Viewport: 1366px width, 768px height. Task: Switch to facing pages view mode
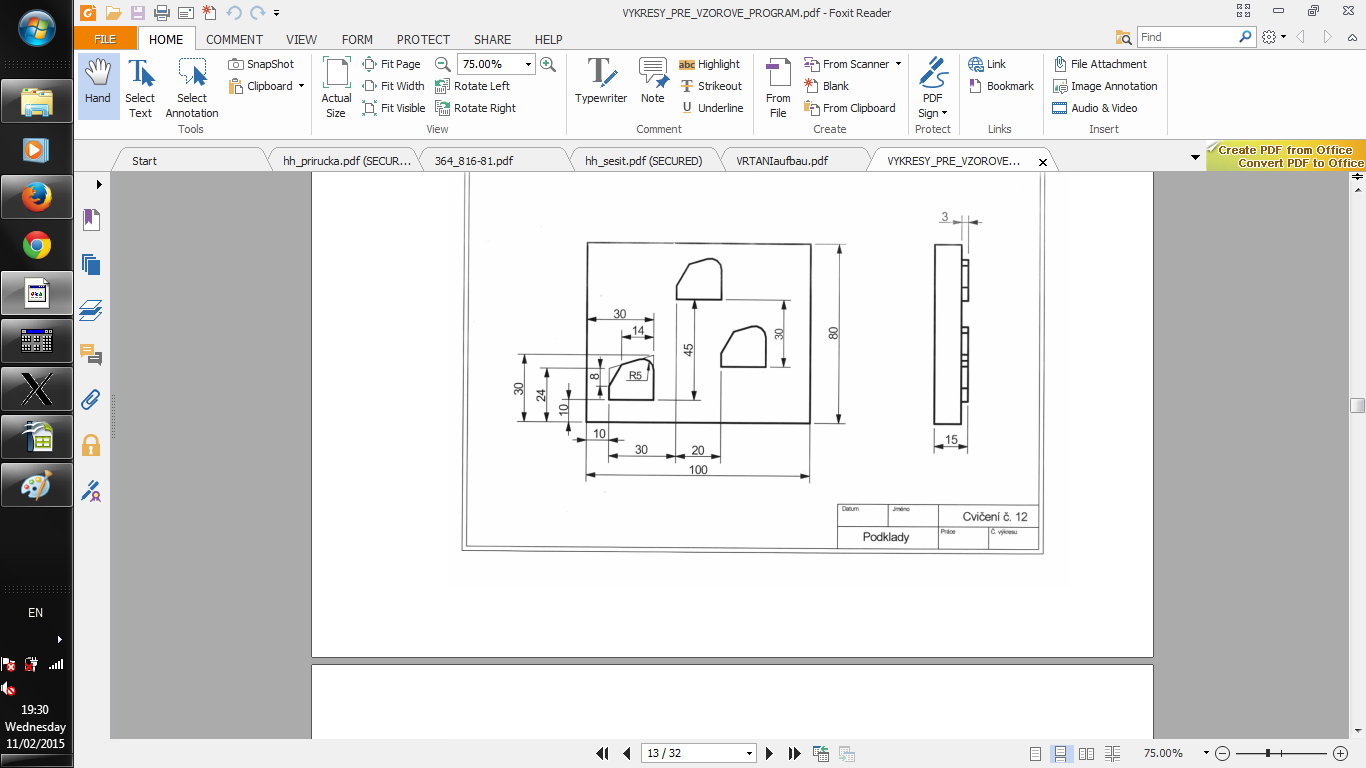point(1086,753)
